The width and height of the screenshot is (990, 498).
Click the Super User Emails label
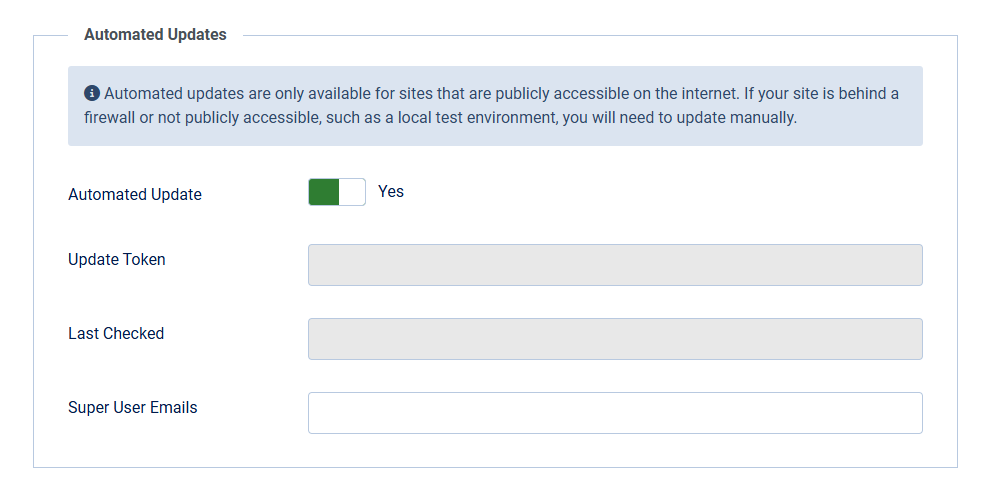point(133,407)
